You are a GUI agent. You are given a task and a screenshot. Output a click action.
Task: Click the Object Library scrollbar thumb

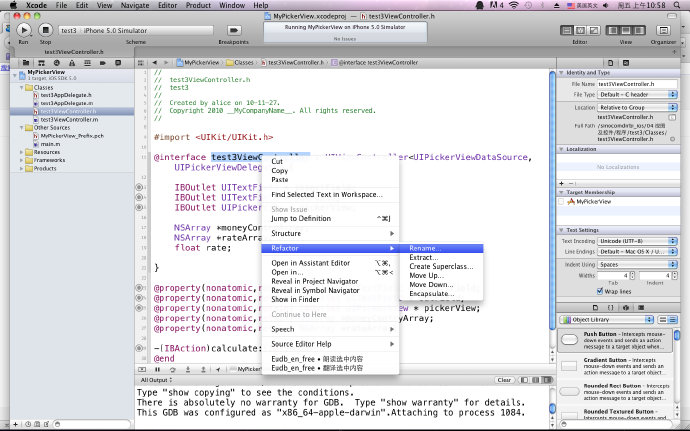coord(677,335)
